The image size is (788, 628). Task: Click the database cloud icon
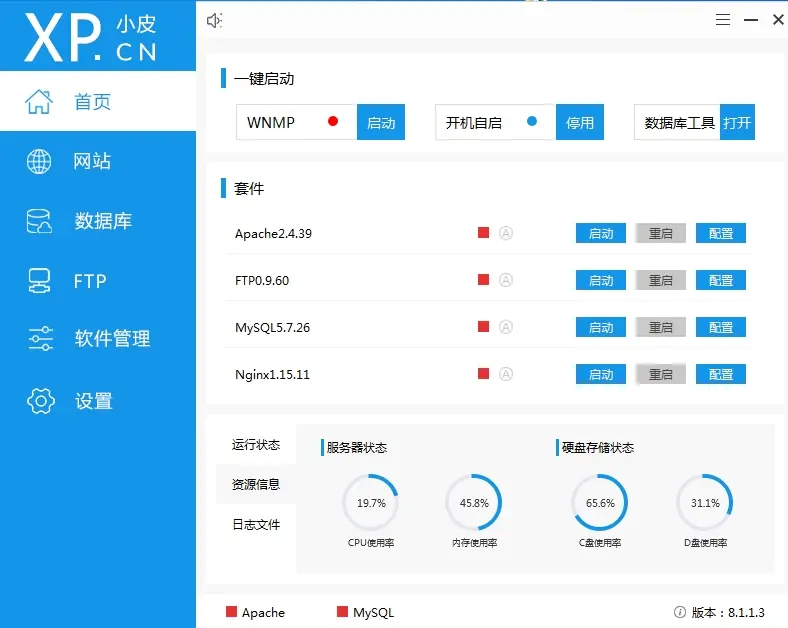click(39, 221)
